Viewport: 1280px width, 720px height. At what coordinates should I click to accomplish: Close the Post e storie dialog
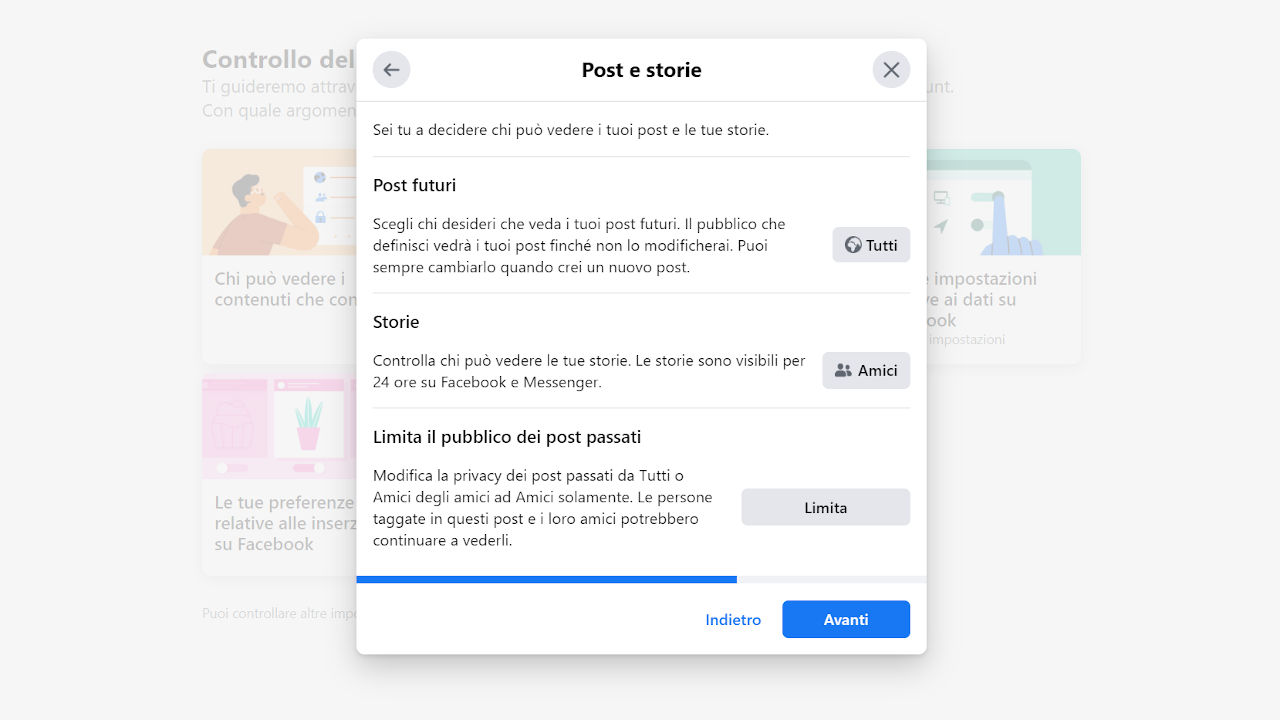[x=891, y=70]
